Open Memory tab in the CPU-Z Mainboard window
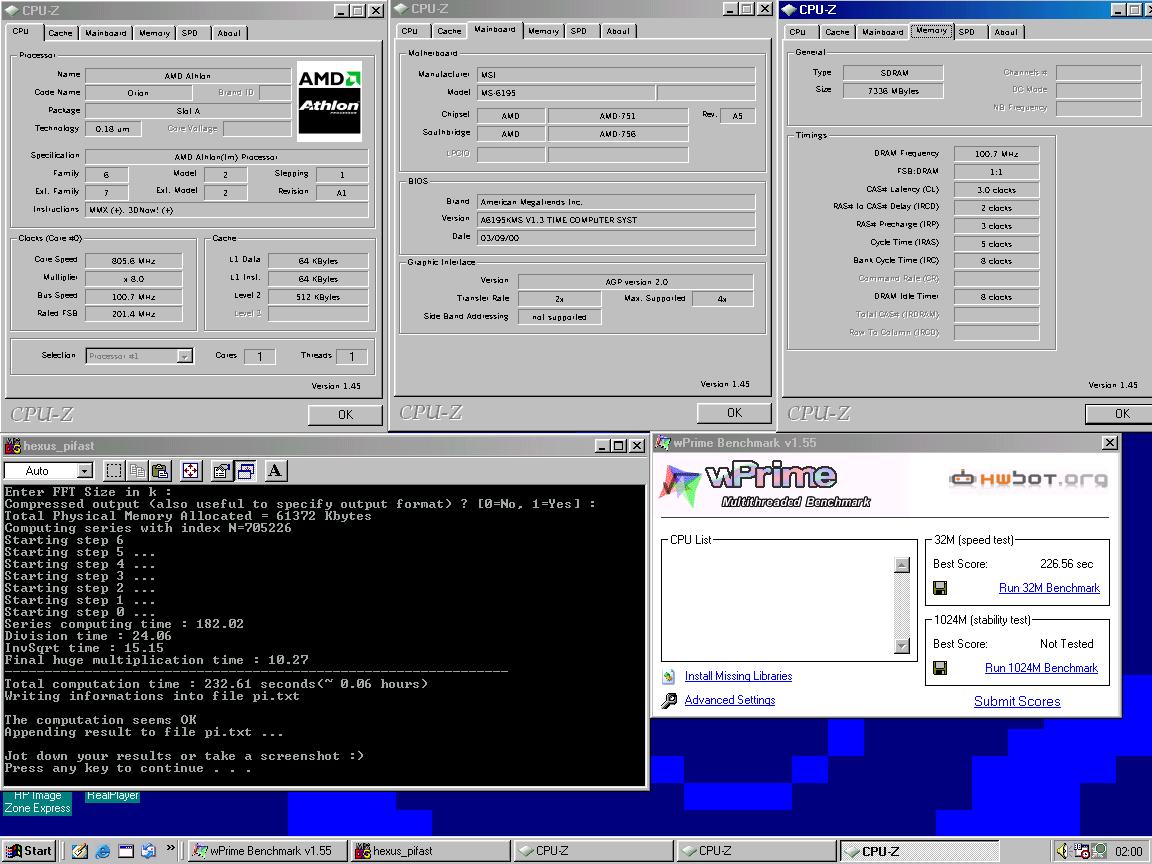The width and height of the screenshot is (1152, 864). click(x=544, y=31)
